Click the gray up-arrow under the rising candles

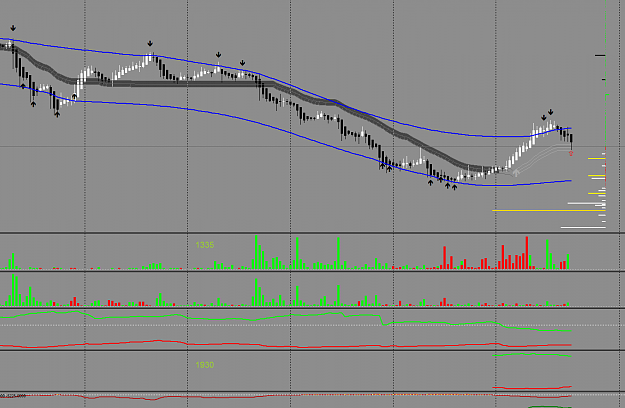516,173
